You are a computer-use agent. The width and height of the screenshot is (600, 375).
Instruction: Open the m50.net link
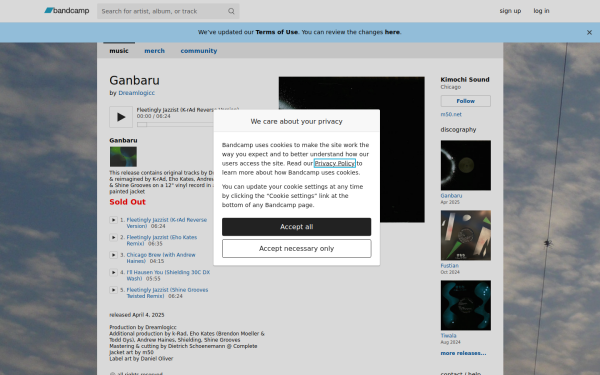[x=451, y=114]
